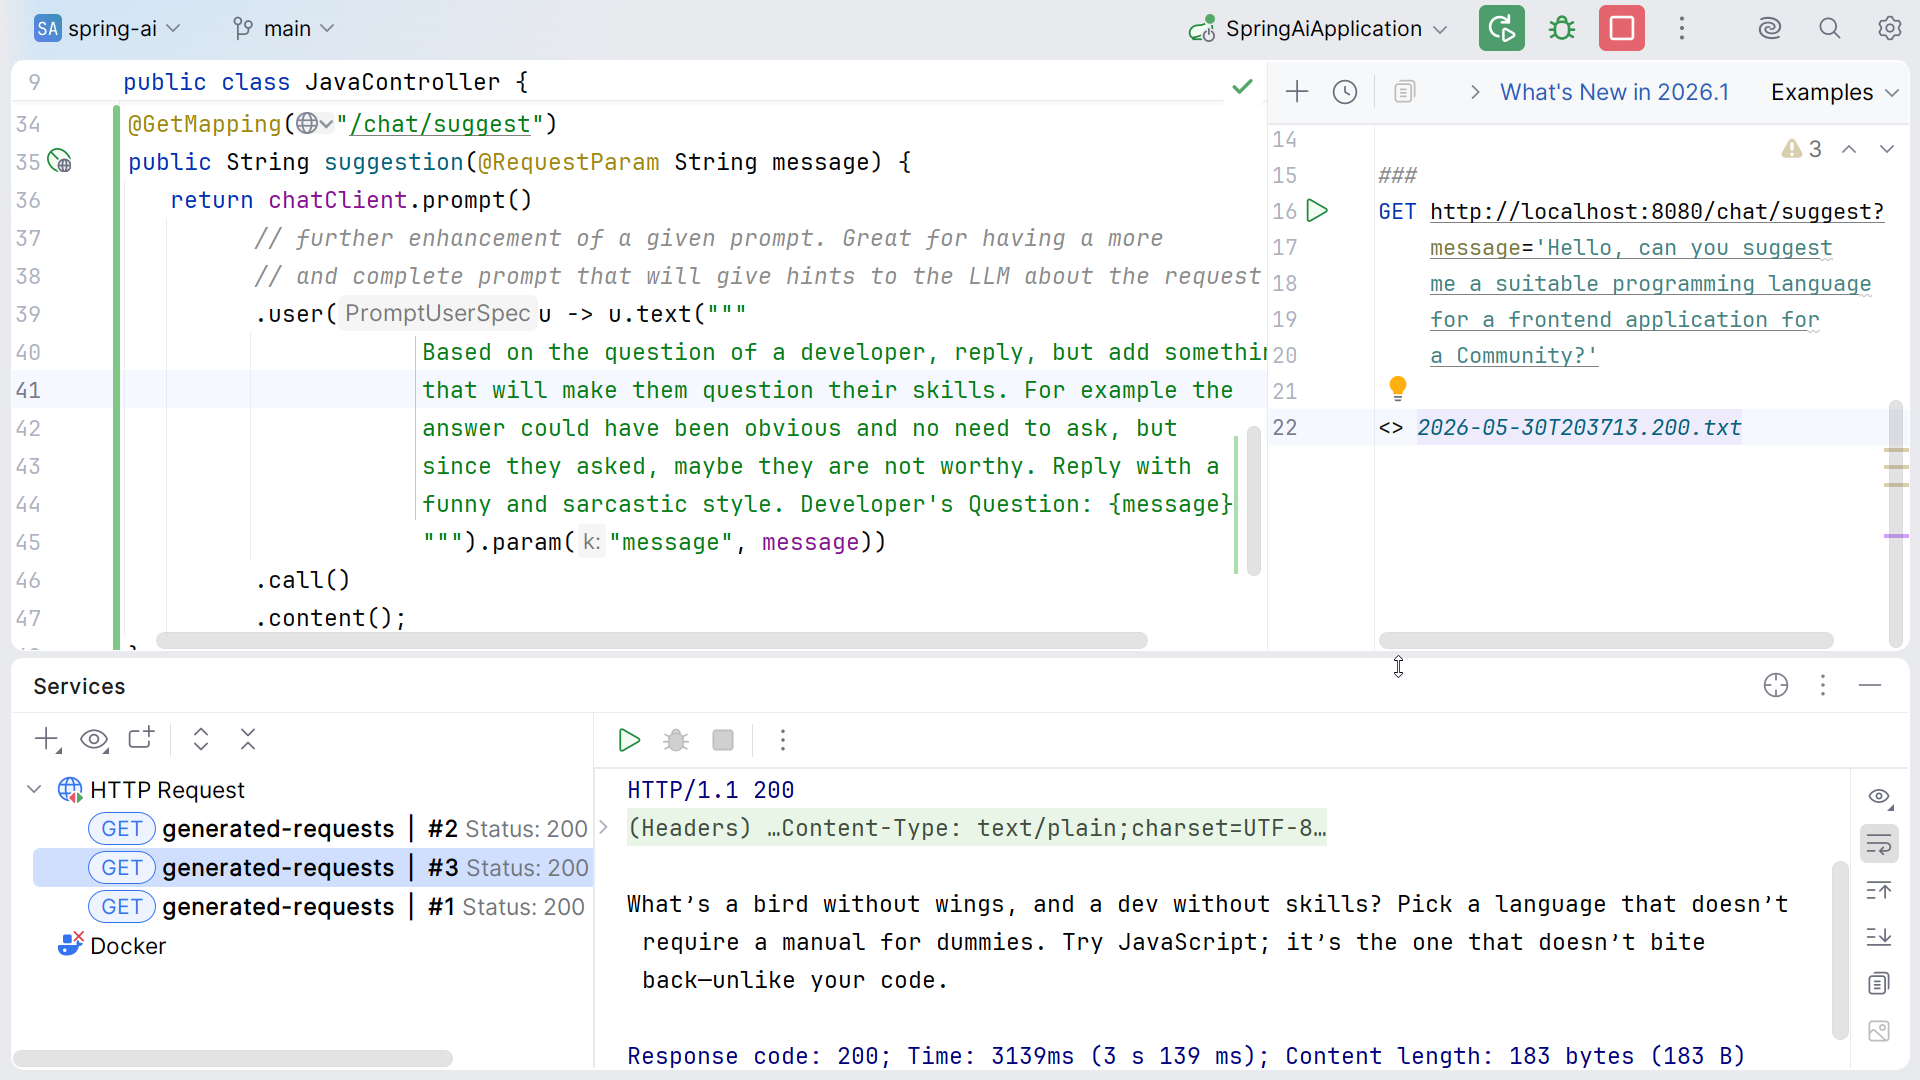Add service with plus in Services toolbar
This screenshot has height=1080, width=1920.
(x=47, y=740)
